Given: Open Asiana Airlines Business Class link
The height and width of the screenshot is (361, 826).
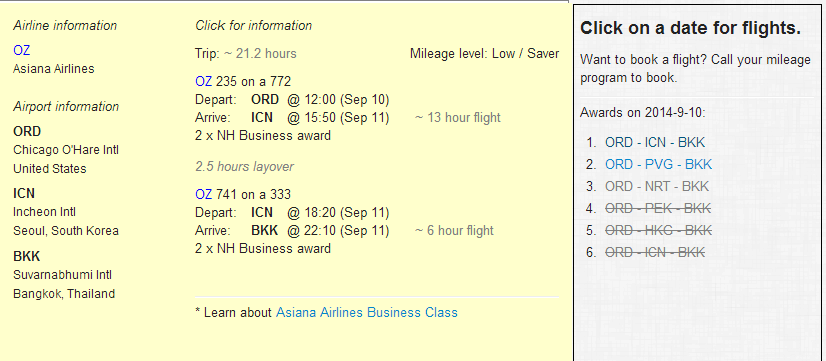Looking at the screenshot, I should point(367,313).
